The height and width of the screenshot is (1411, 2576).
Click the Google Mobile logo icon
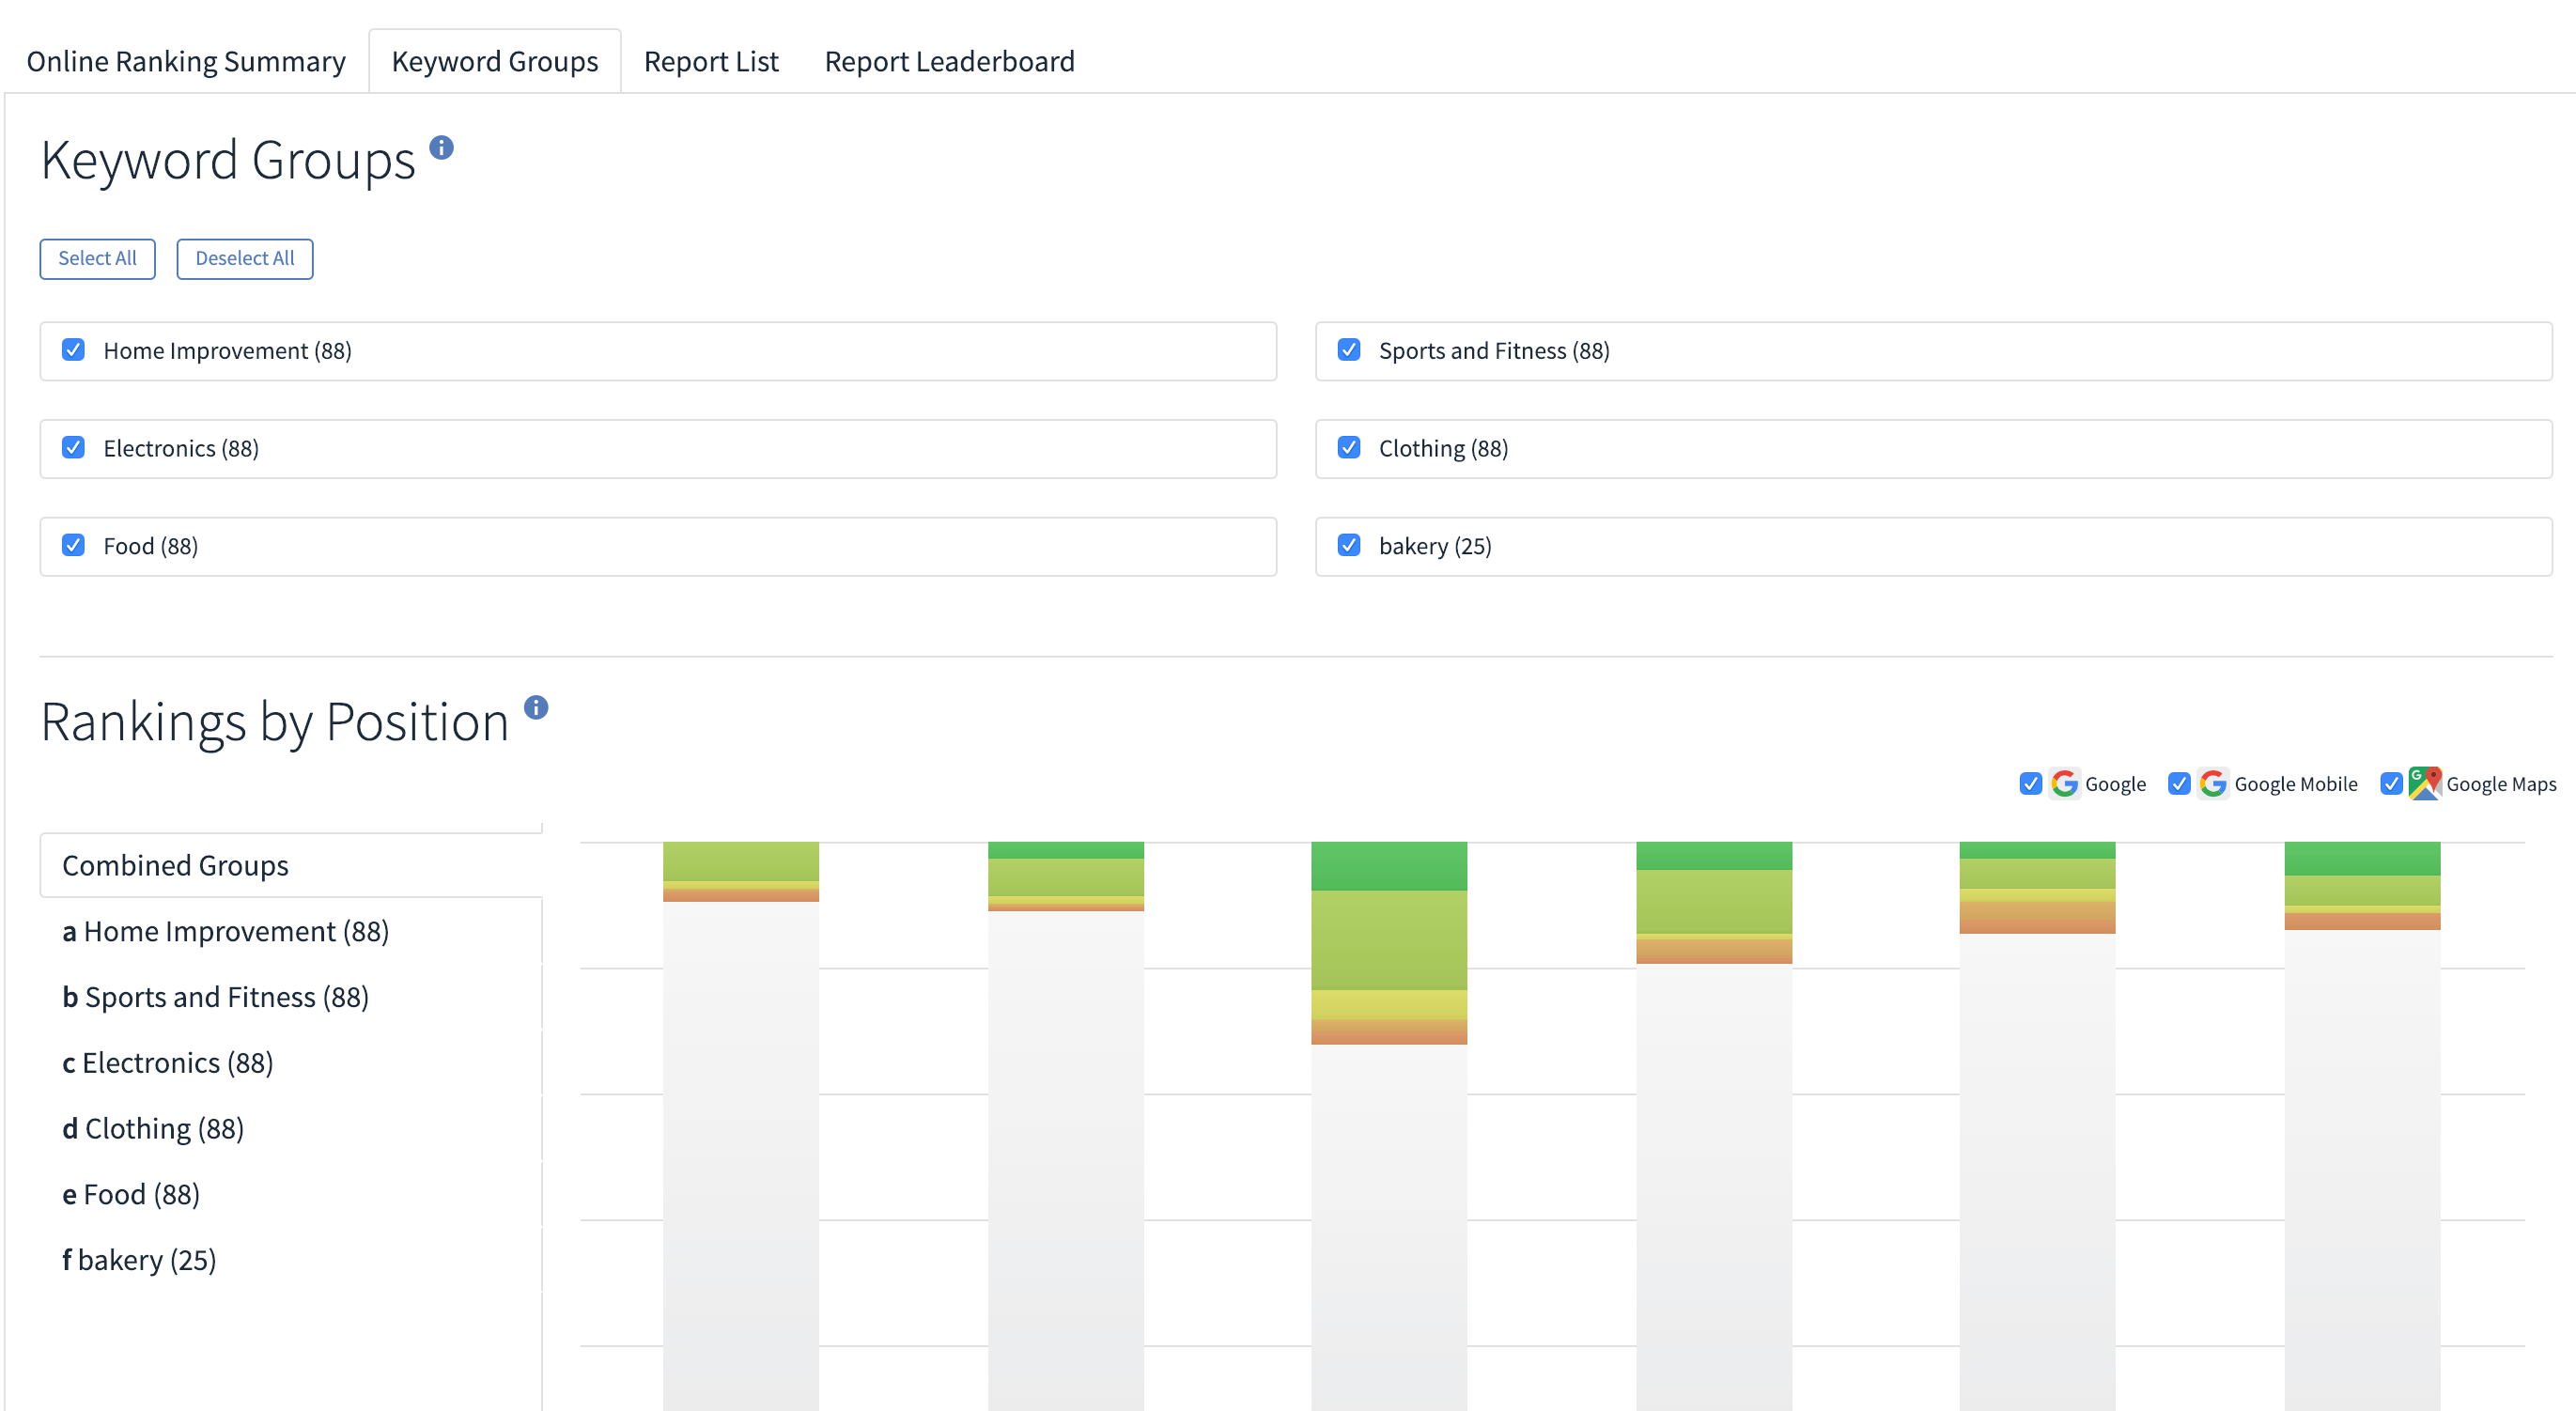click(2213, 784)
